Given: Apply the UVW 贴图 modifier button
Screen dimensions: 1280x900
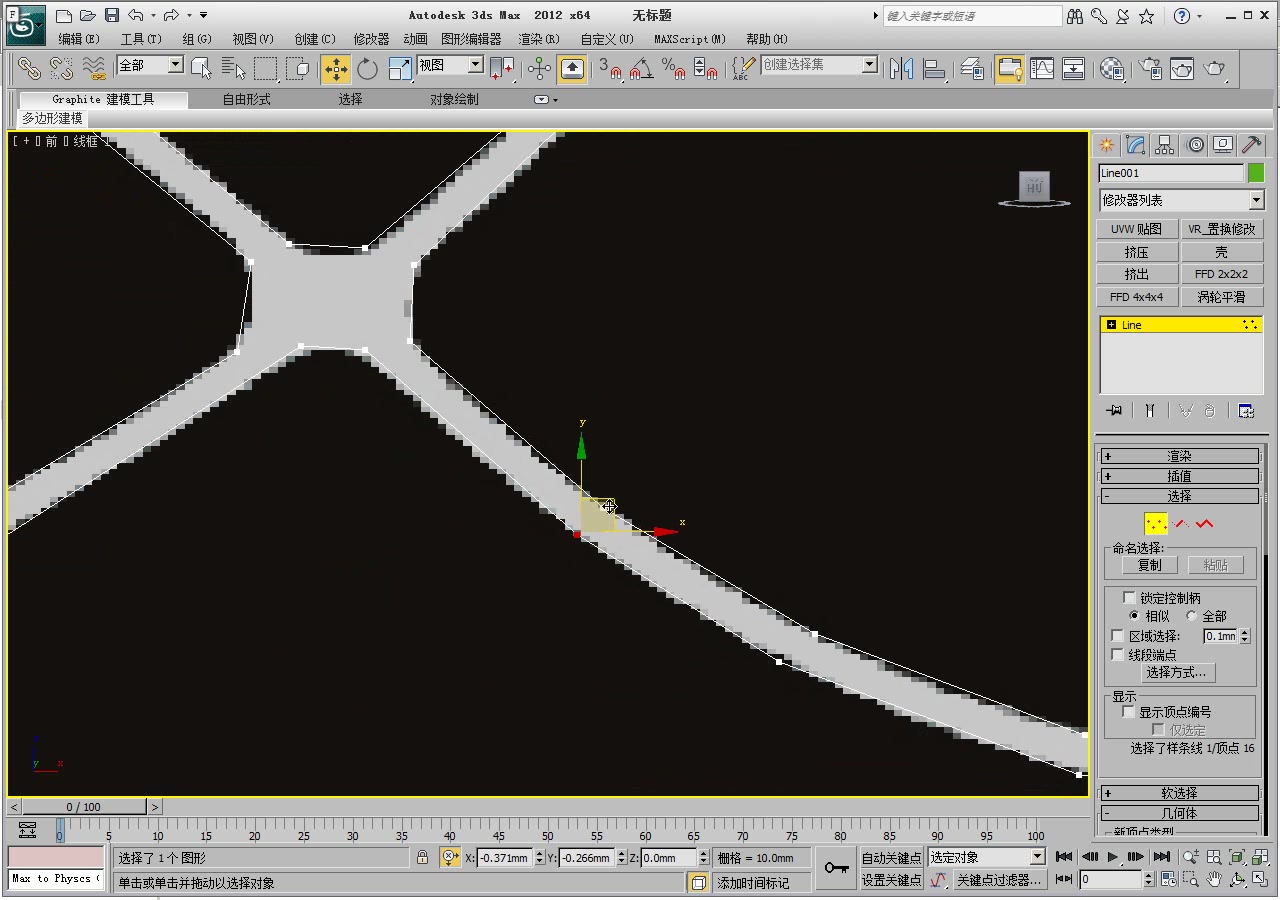Looking at the screenshot, I should point(1136,228).
